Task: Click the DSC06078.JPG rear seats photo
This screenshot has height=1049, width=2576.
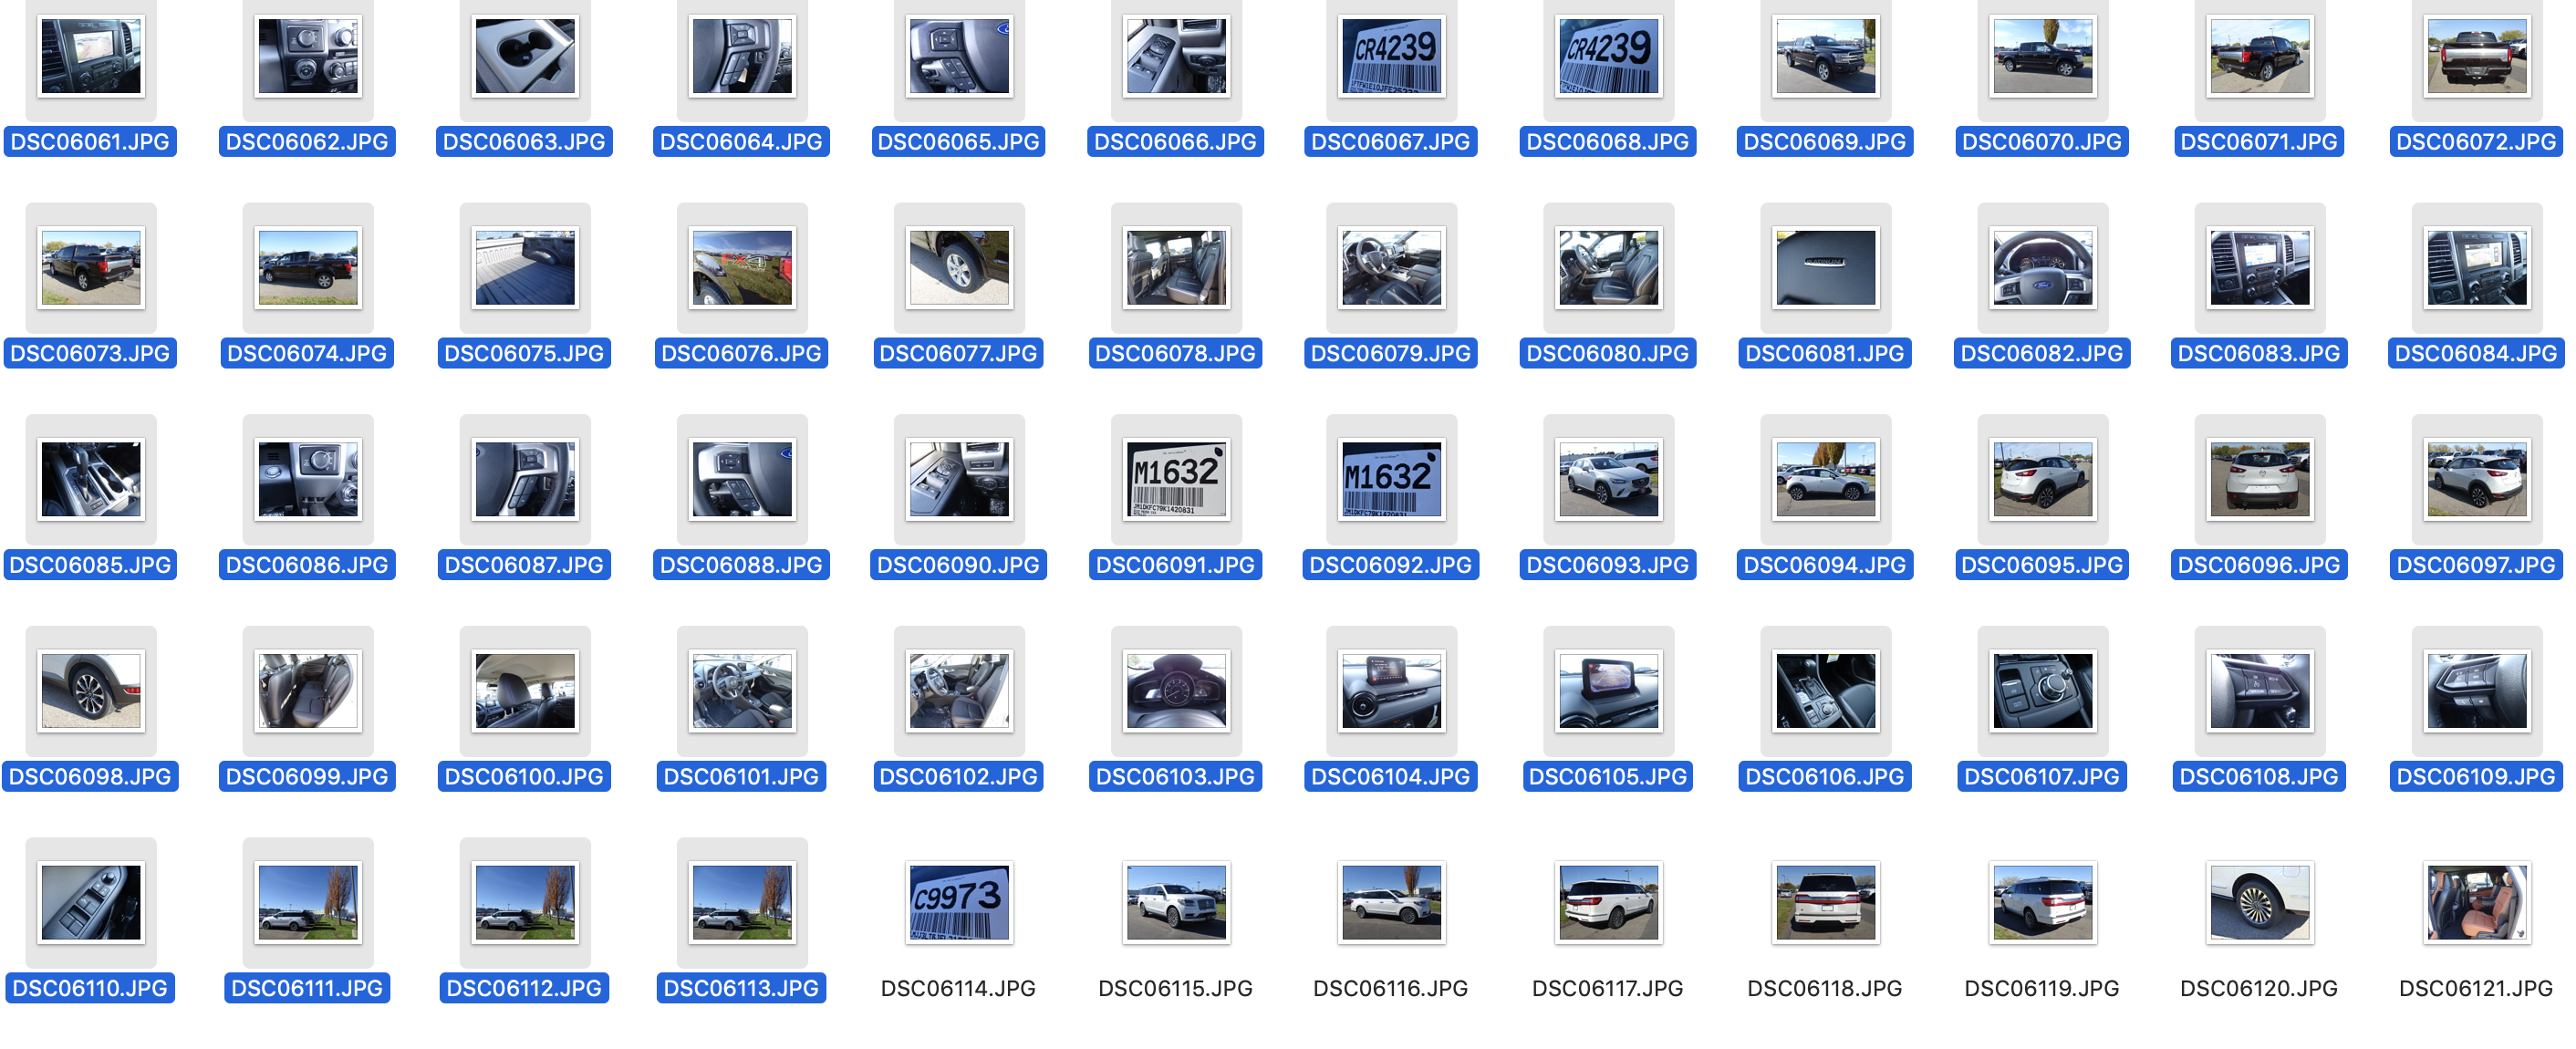Action: point(1175,268)
